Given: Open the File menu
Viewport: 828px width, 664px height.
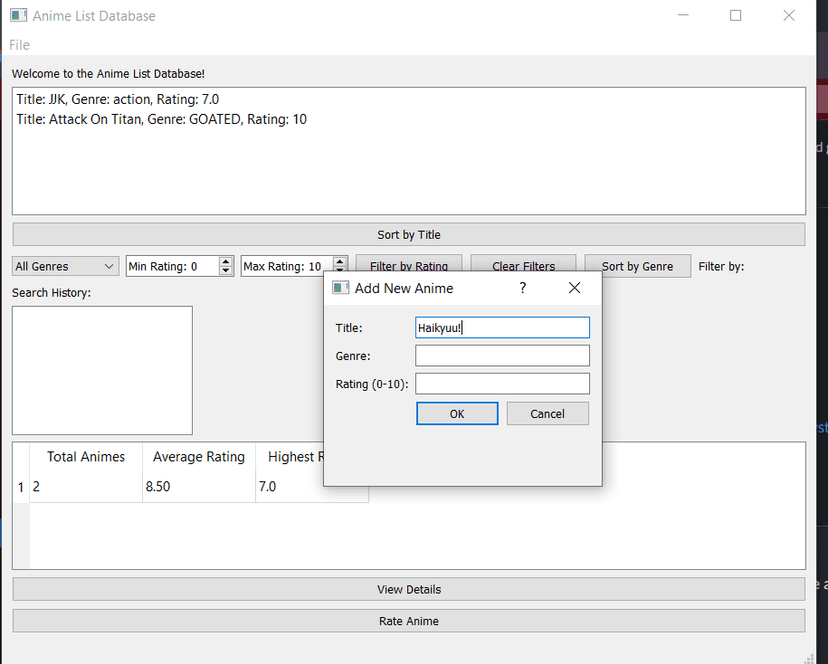Looking at the screenshot, I should pos(20,45).
